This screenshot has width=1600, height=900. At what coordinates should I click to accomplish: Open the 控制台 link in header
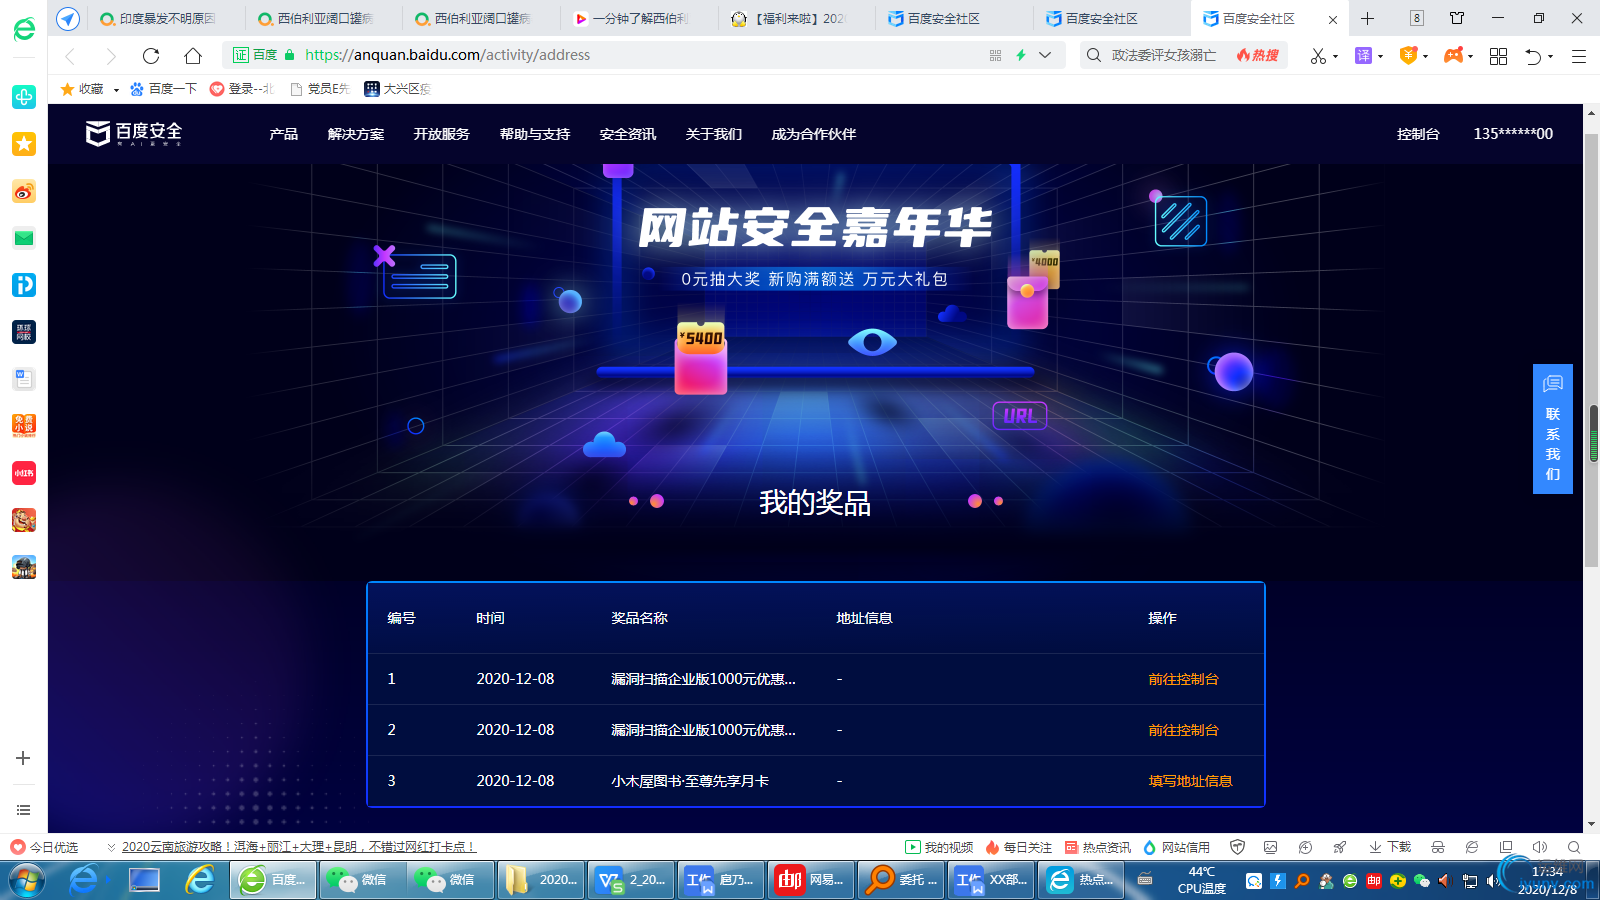(1418, 134)
